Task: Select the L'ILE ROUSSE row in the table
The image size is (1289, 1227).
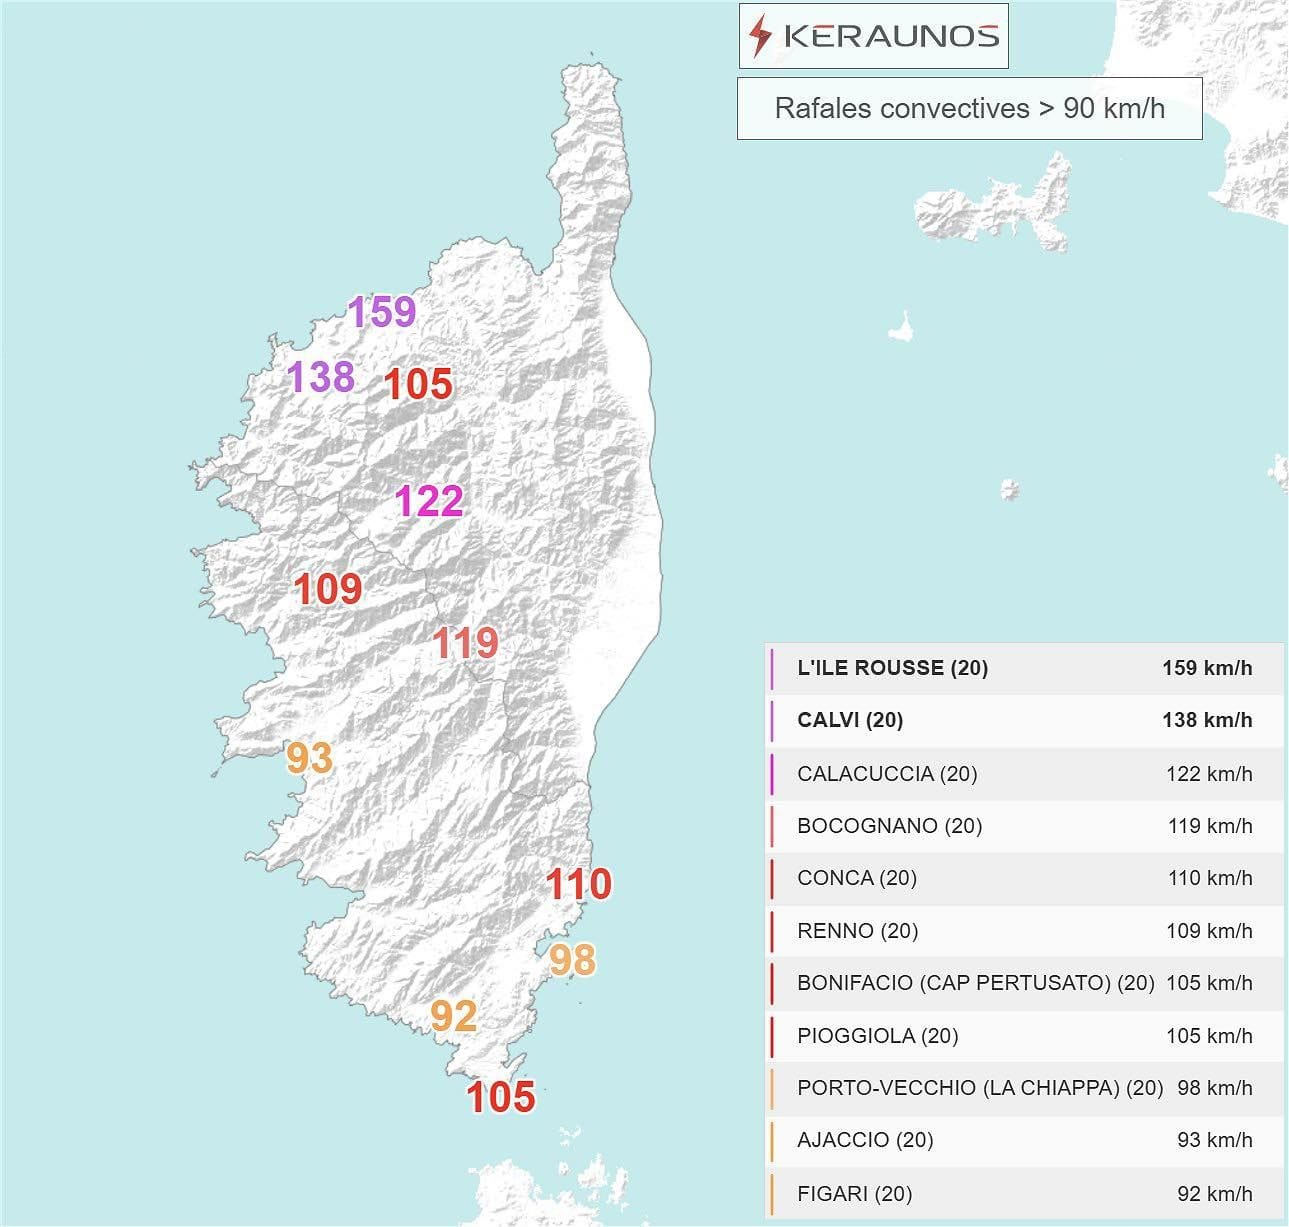Action: [1024, 668]
